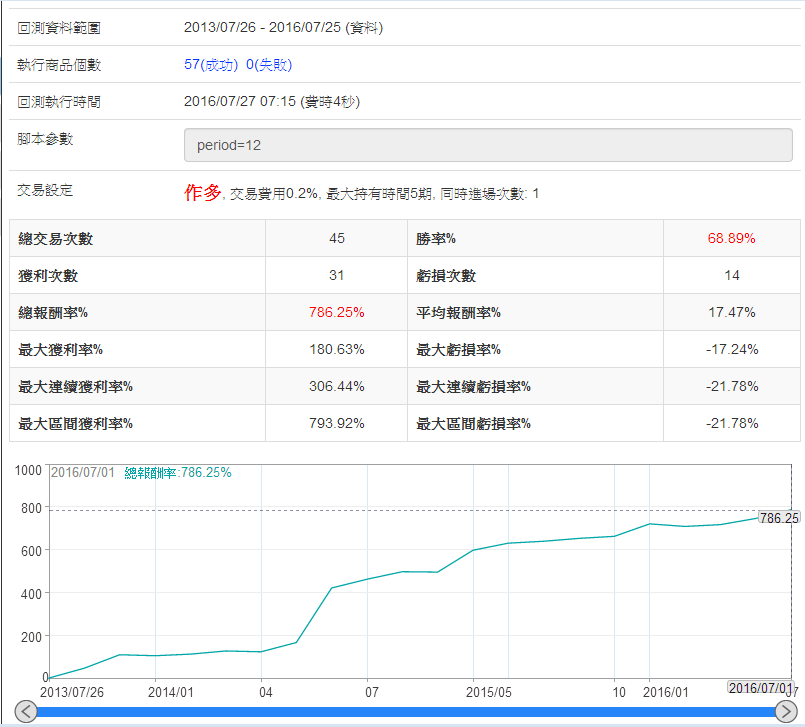Select the 總報酬率 786.25% value cell
Image resolution: width=805 pixels, height=727 pixels.
336,312
